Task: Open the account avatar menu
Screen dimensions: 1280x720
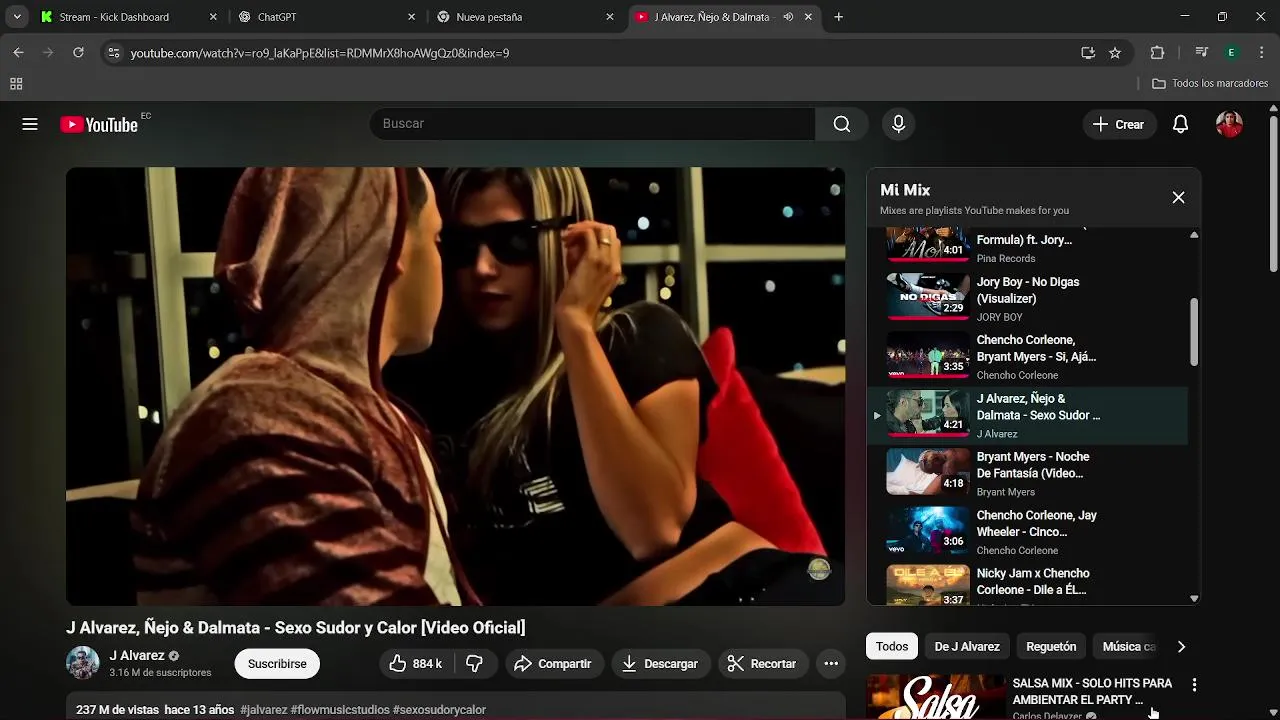Action: [x=1229, y=124]
